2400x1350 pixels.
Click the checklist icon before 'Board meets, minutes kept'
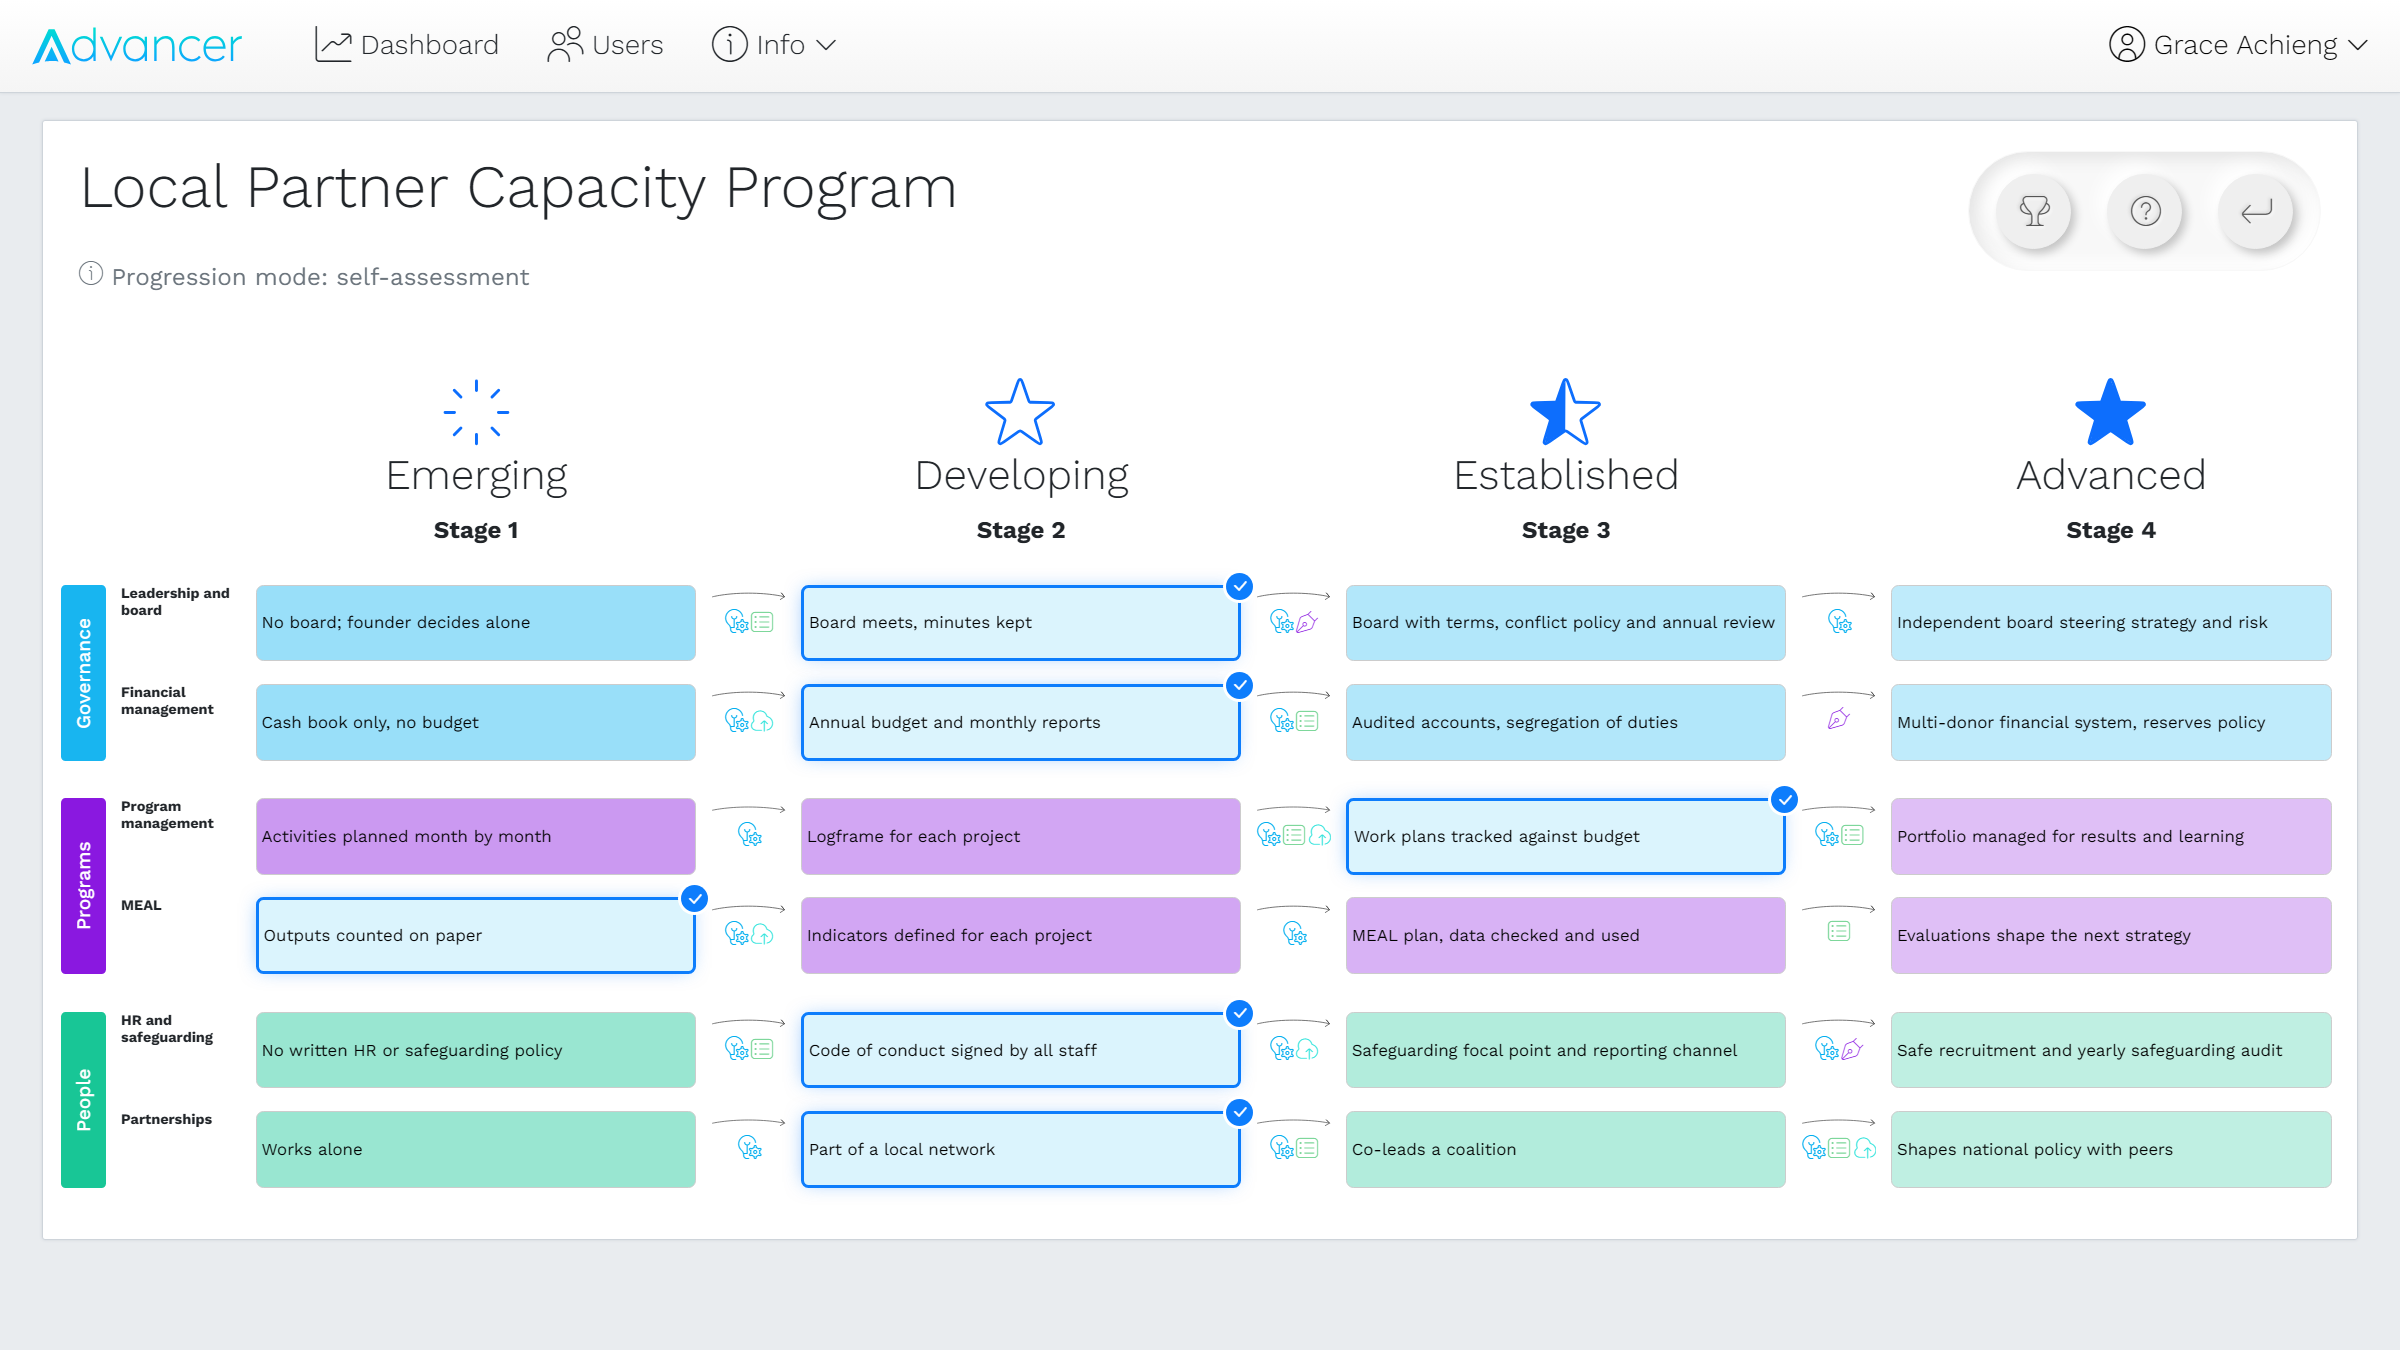pos(762,623)
